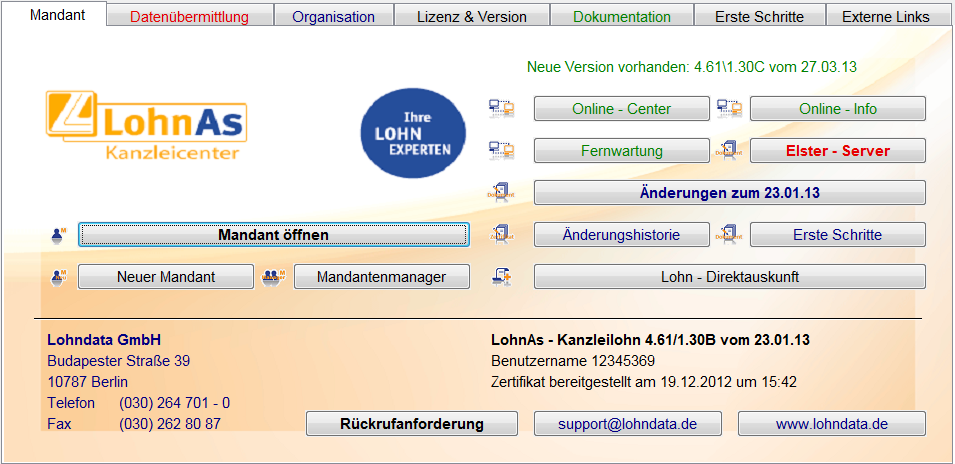Click the group icon beside Mandantenmanager
955x464 pixels.
(x=273, y=277)
